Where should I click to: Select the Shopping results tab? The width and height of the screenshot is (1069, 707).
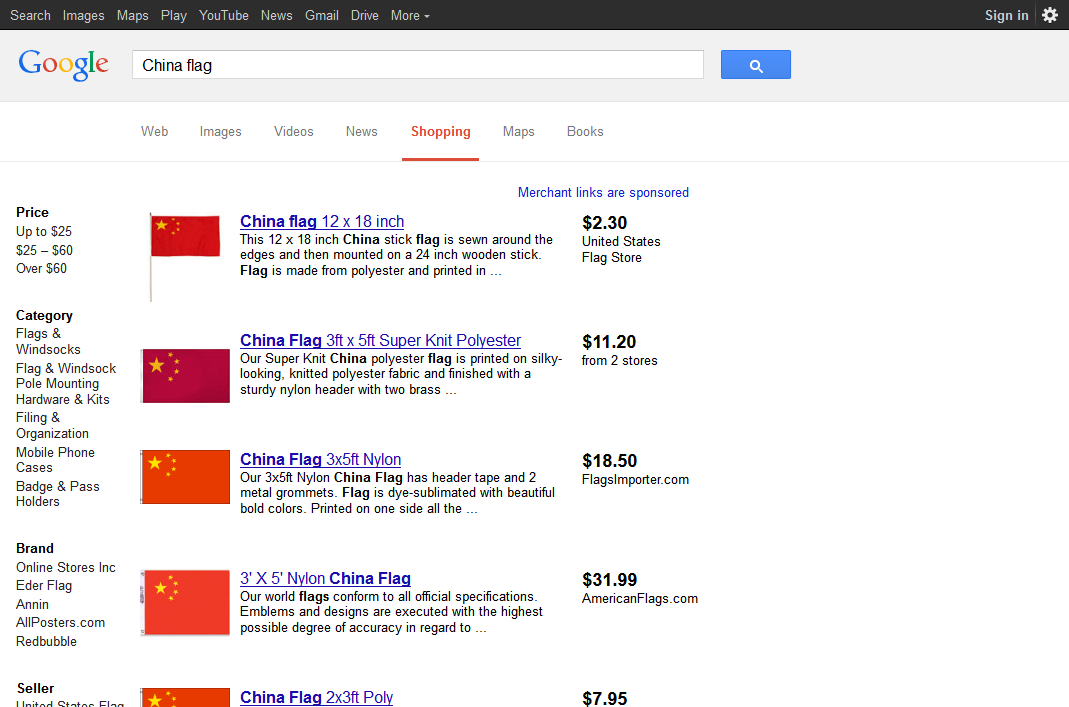tap(440, 132)
